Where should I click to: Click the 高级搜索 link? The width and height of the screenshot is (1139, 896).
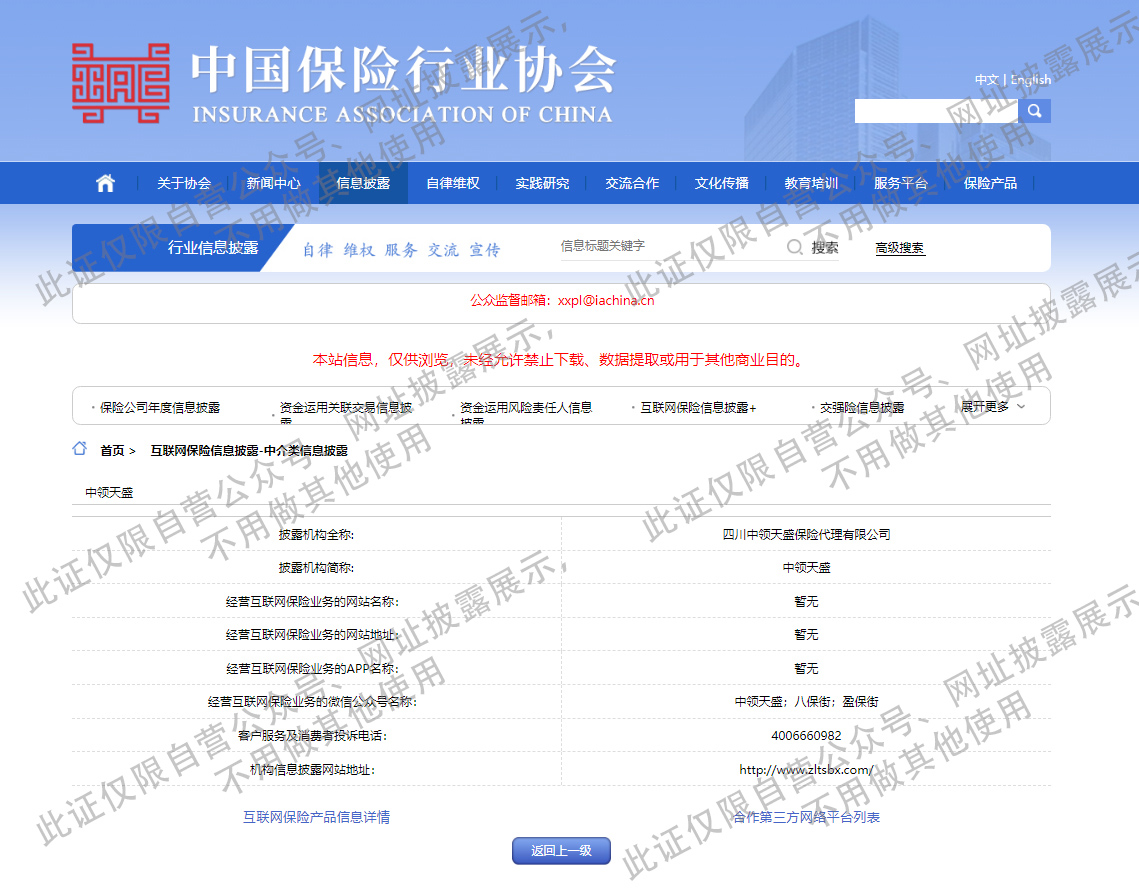pos(900,248)
